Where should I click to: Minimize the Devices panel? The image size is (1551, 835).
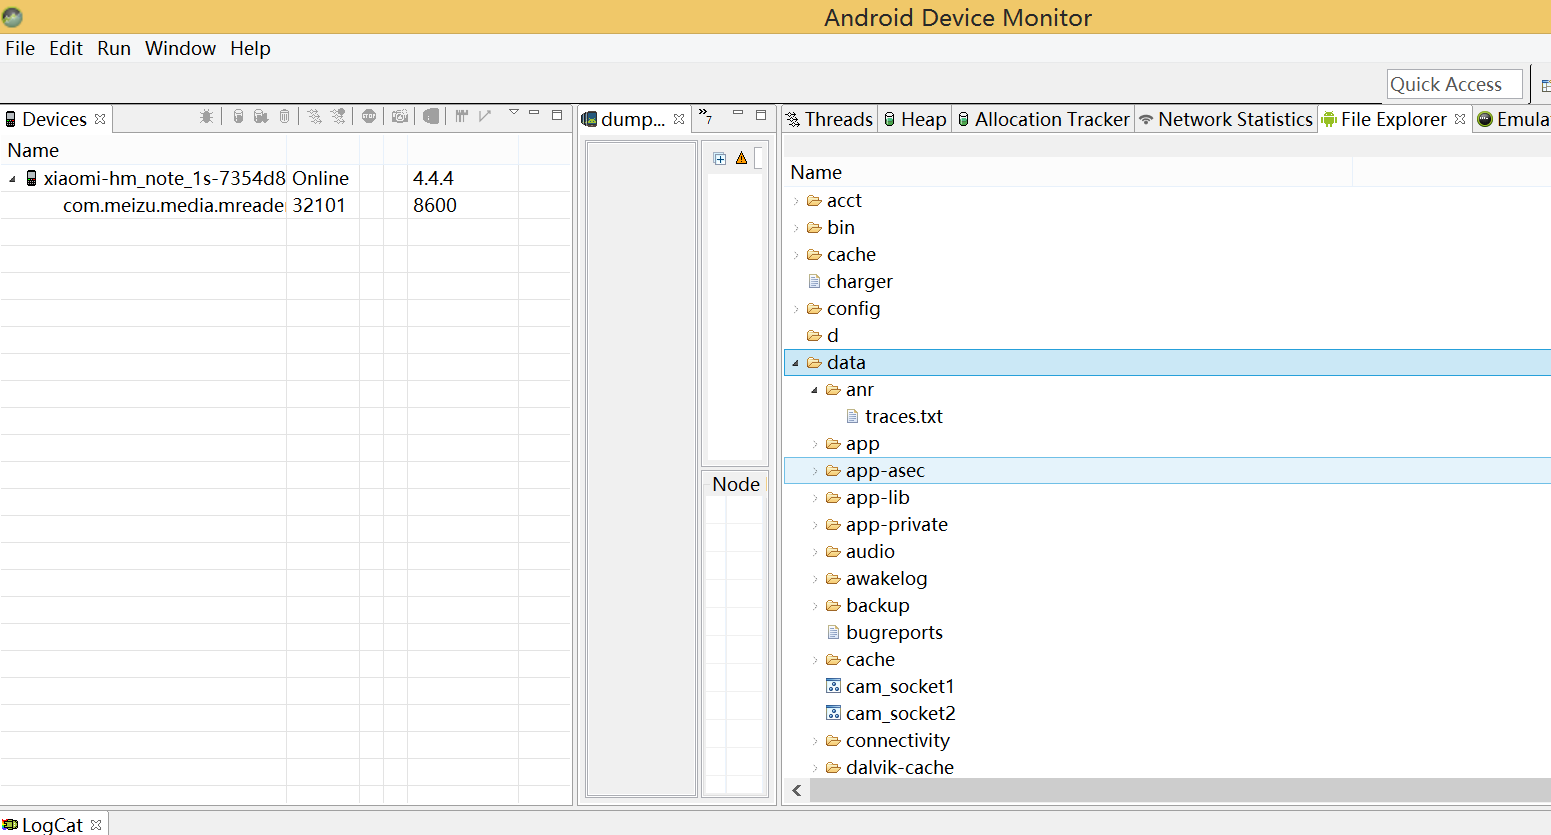pos(534,112)
